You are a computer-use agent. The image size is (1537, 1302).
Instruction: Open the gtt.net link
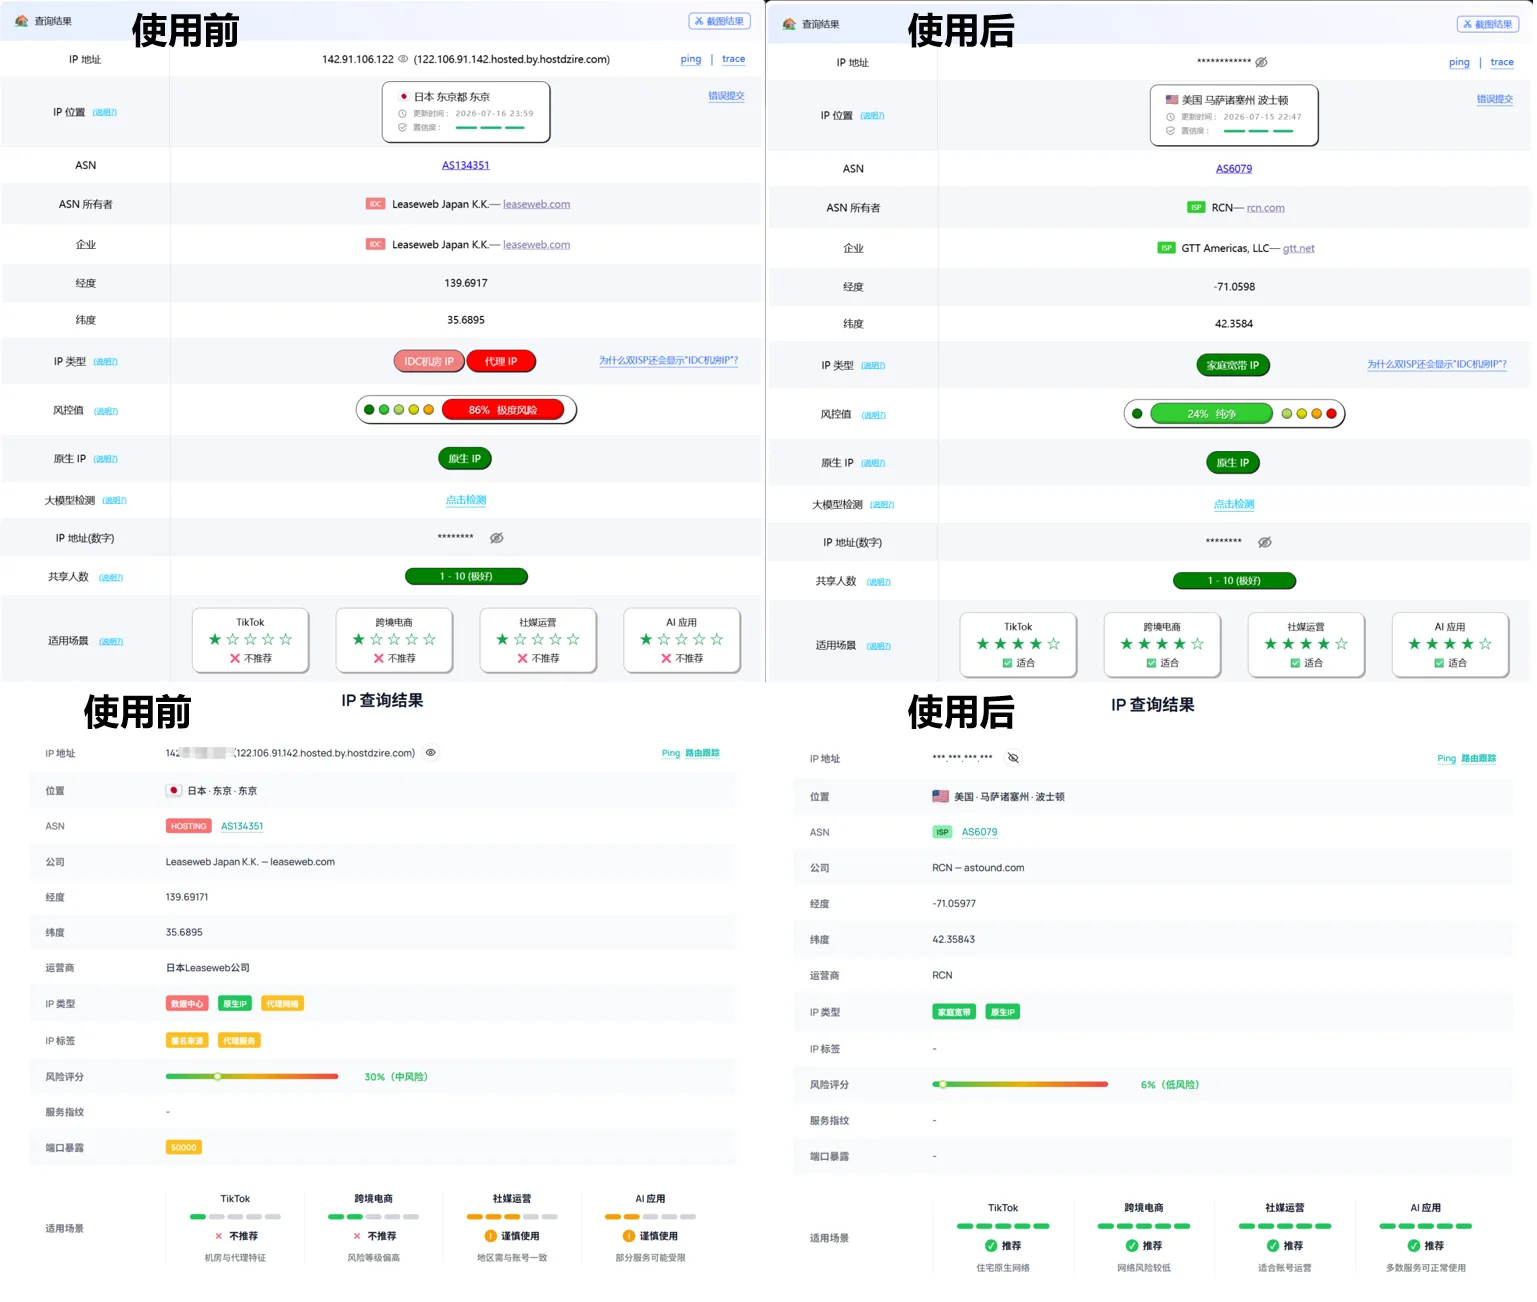click(x=1298, y=248)
